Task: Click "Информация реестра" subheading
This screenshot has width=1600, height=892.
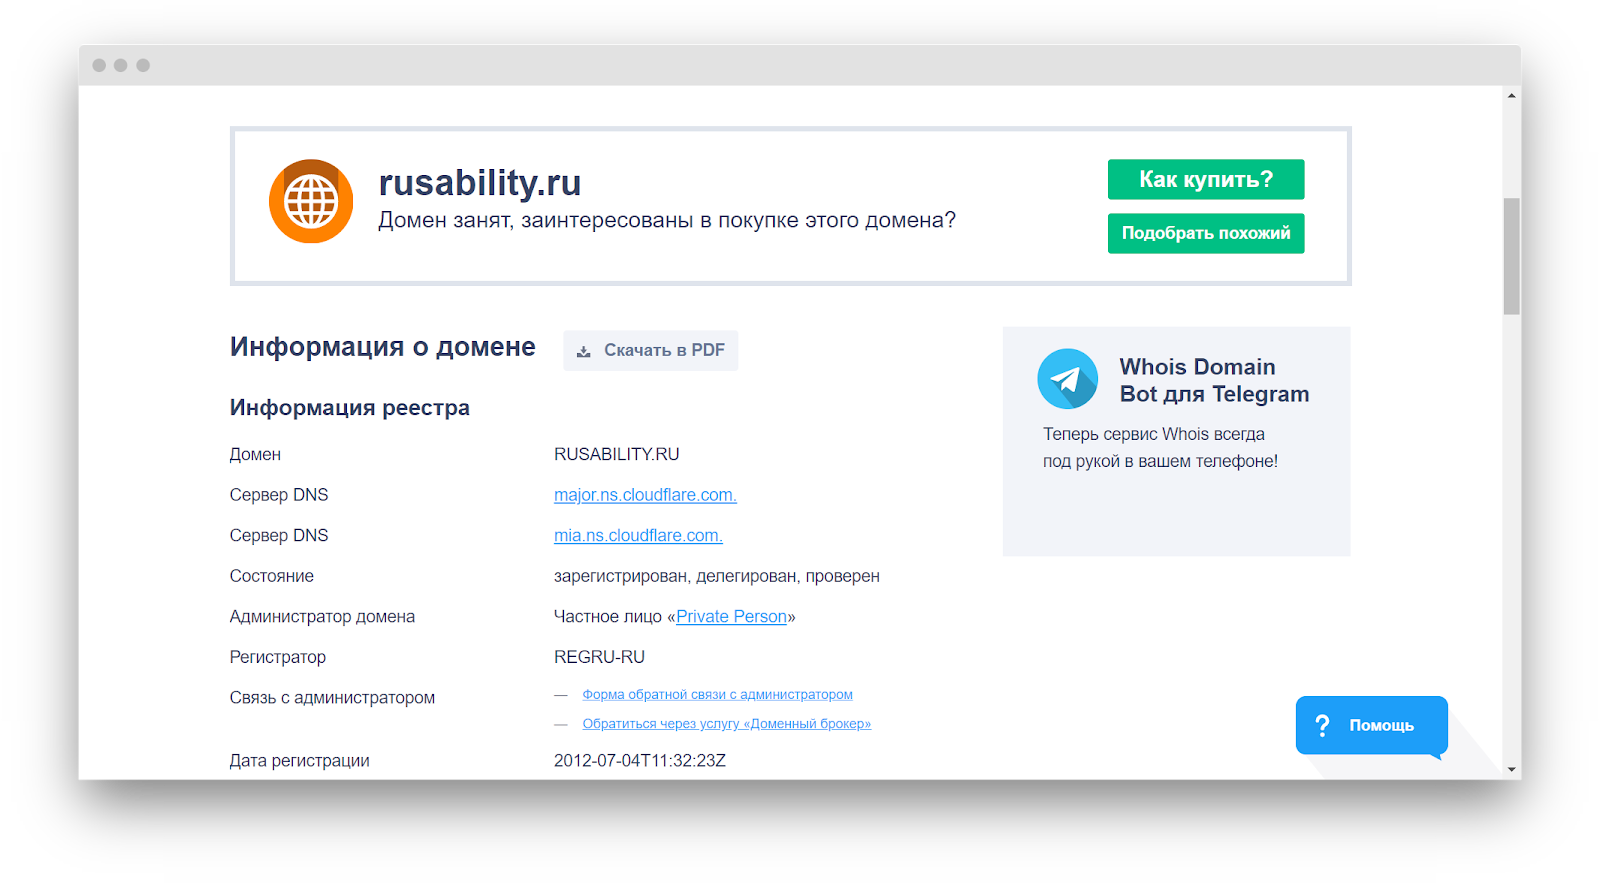Action: tap(350, 408)
